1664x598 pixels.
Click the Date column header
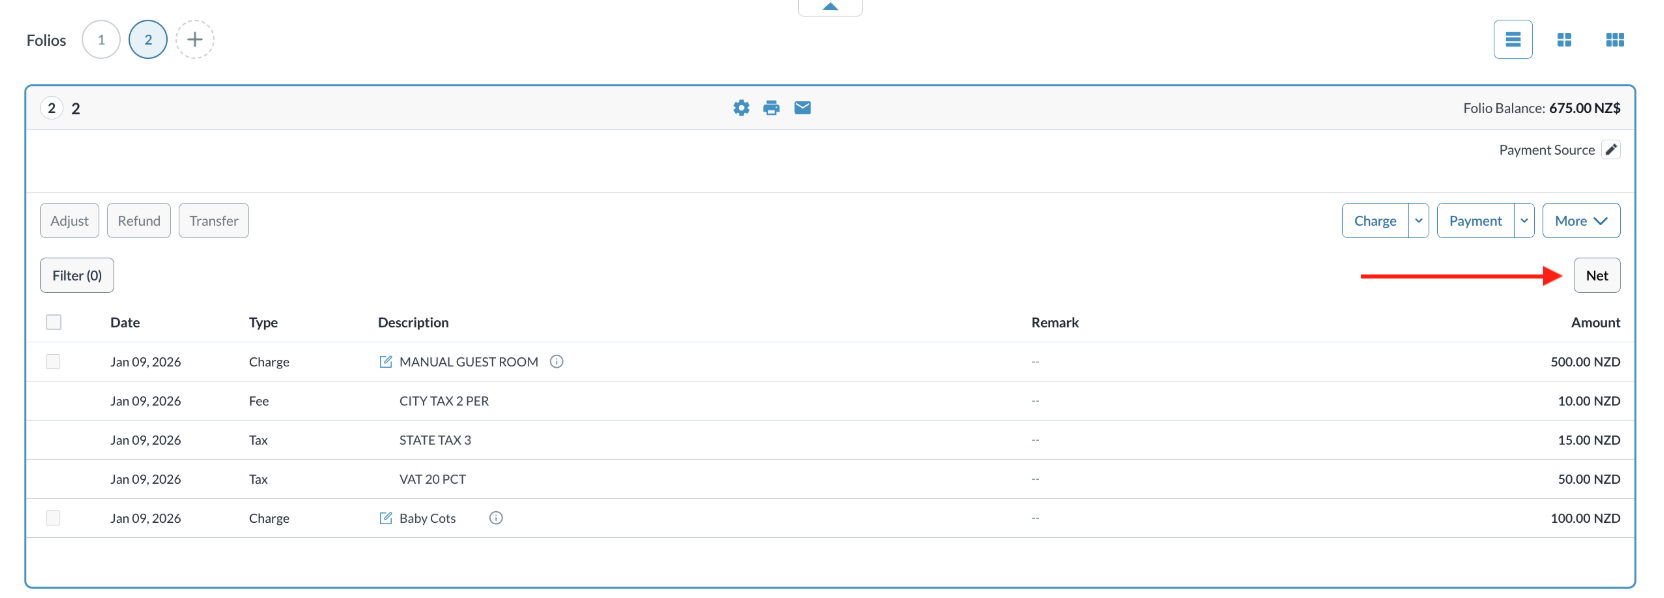(x=125, y=322)
